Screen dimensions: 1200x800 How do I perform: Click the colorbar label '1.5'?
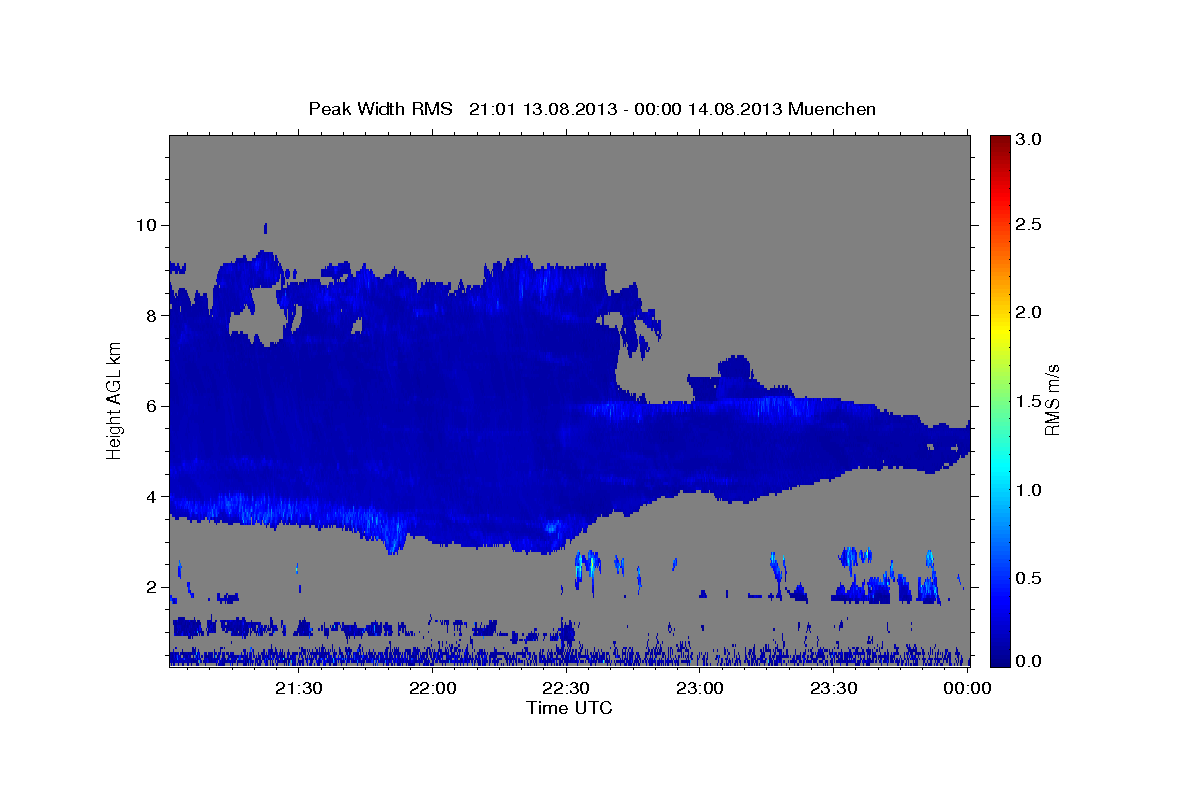[x=1028, y=401]
